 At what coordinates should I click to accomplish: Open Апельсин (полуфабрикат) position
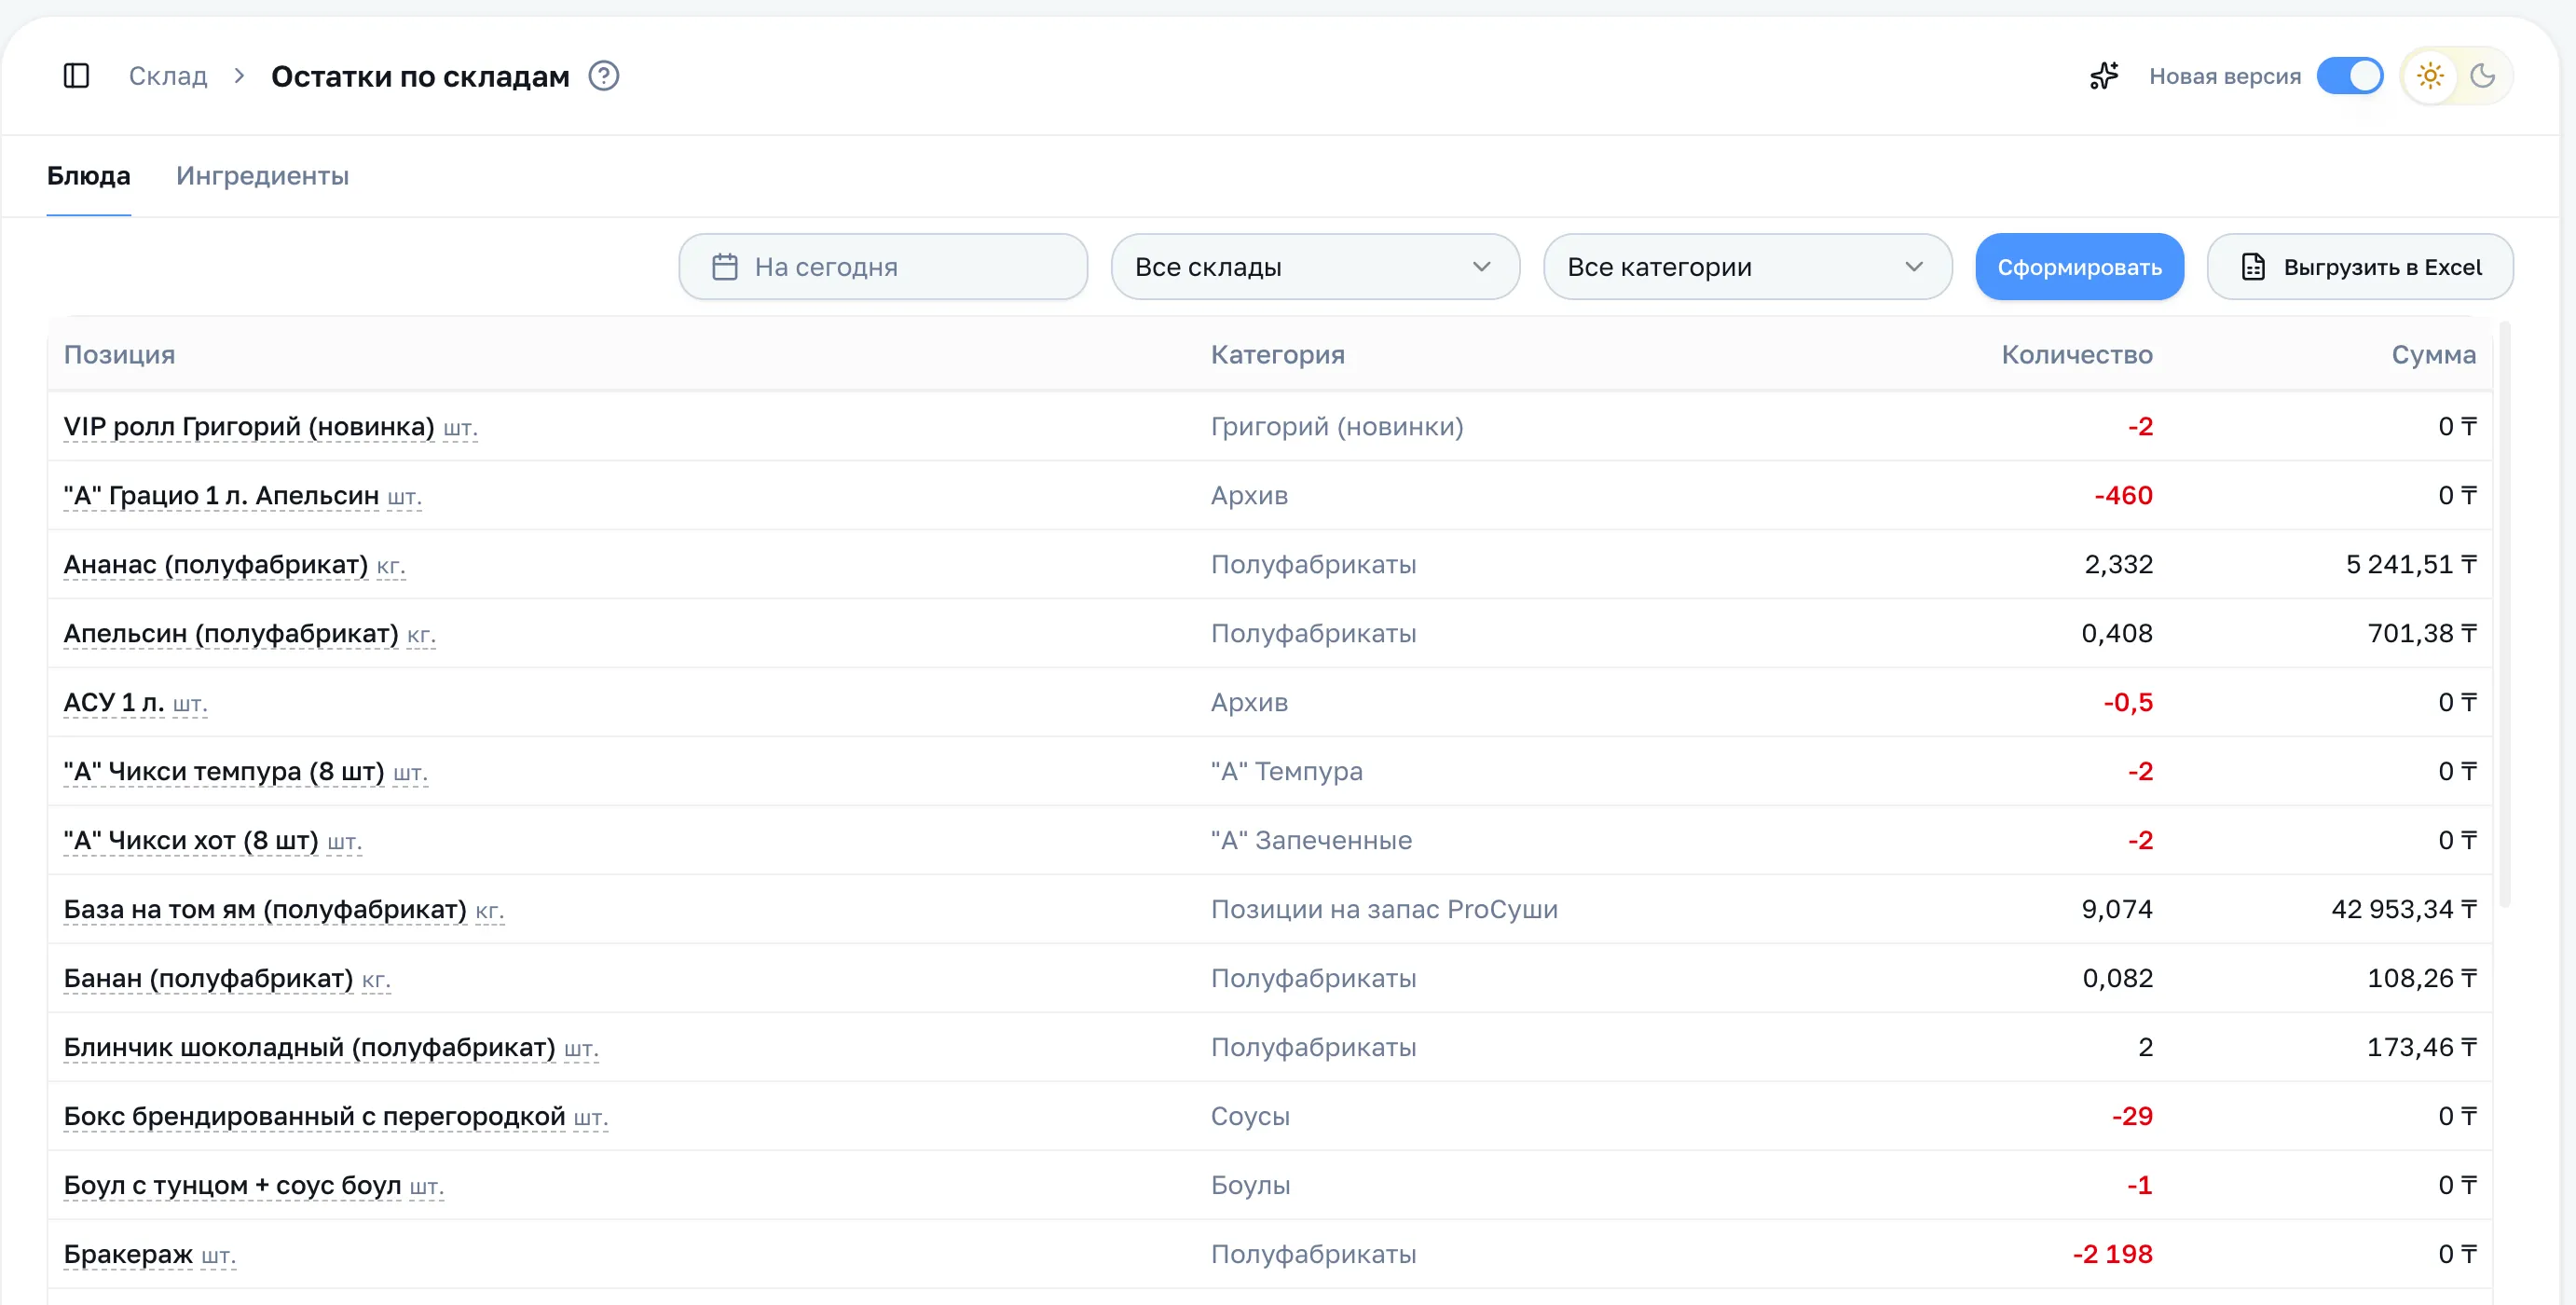tap(231, 634)
